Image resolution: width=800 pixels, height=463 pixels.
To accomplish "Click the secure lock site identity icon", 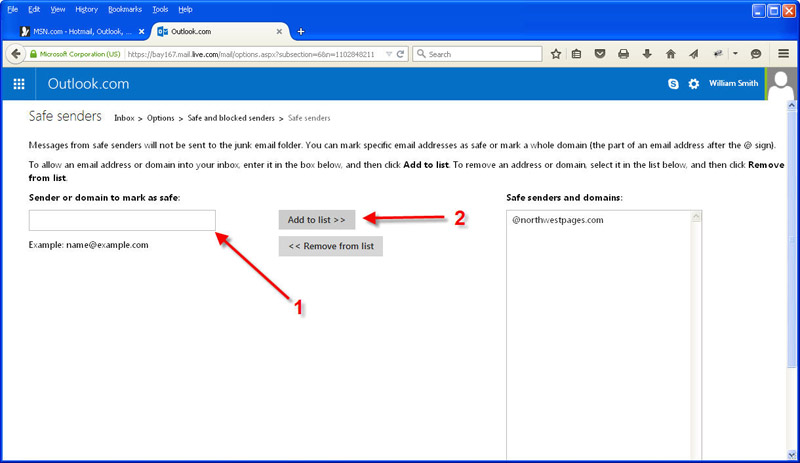I will (x=33, y=54).
